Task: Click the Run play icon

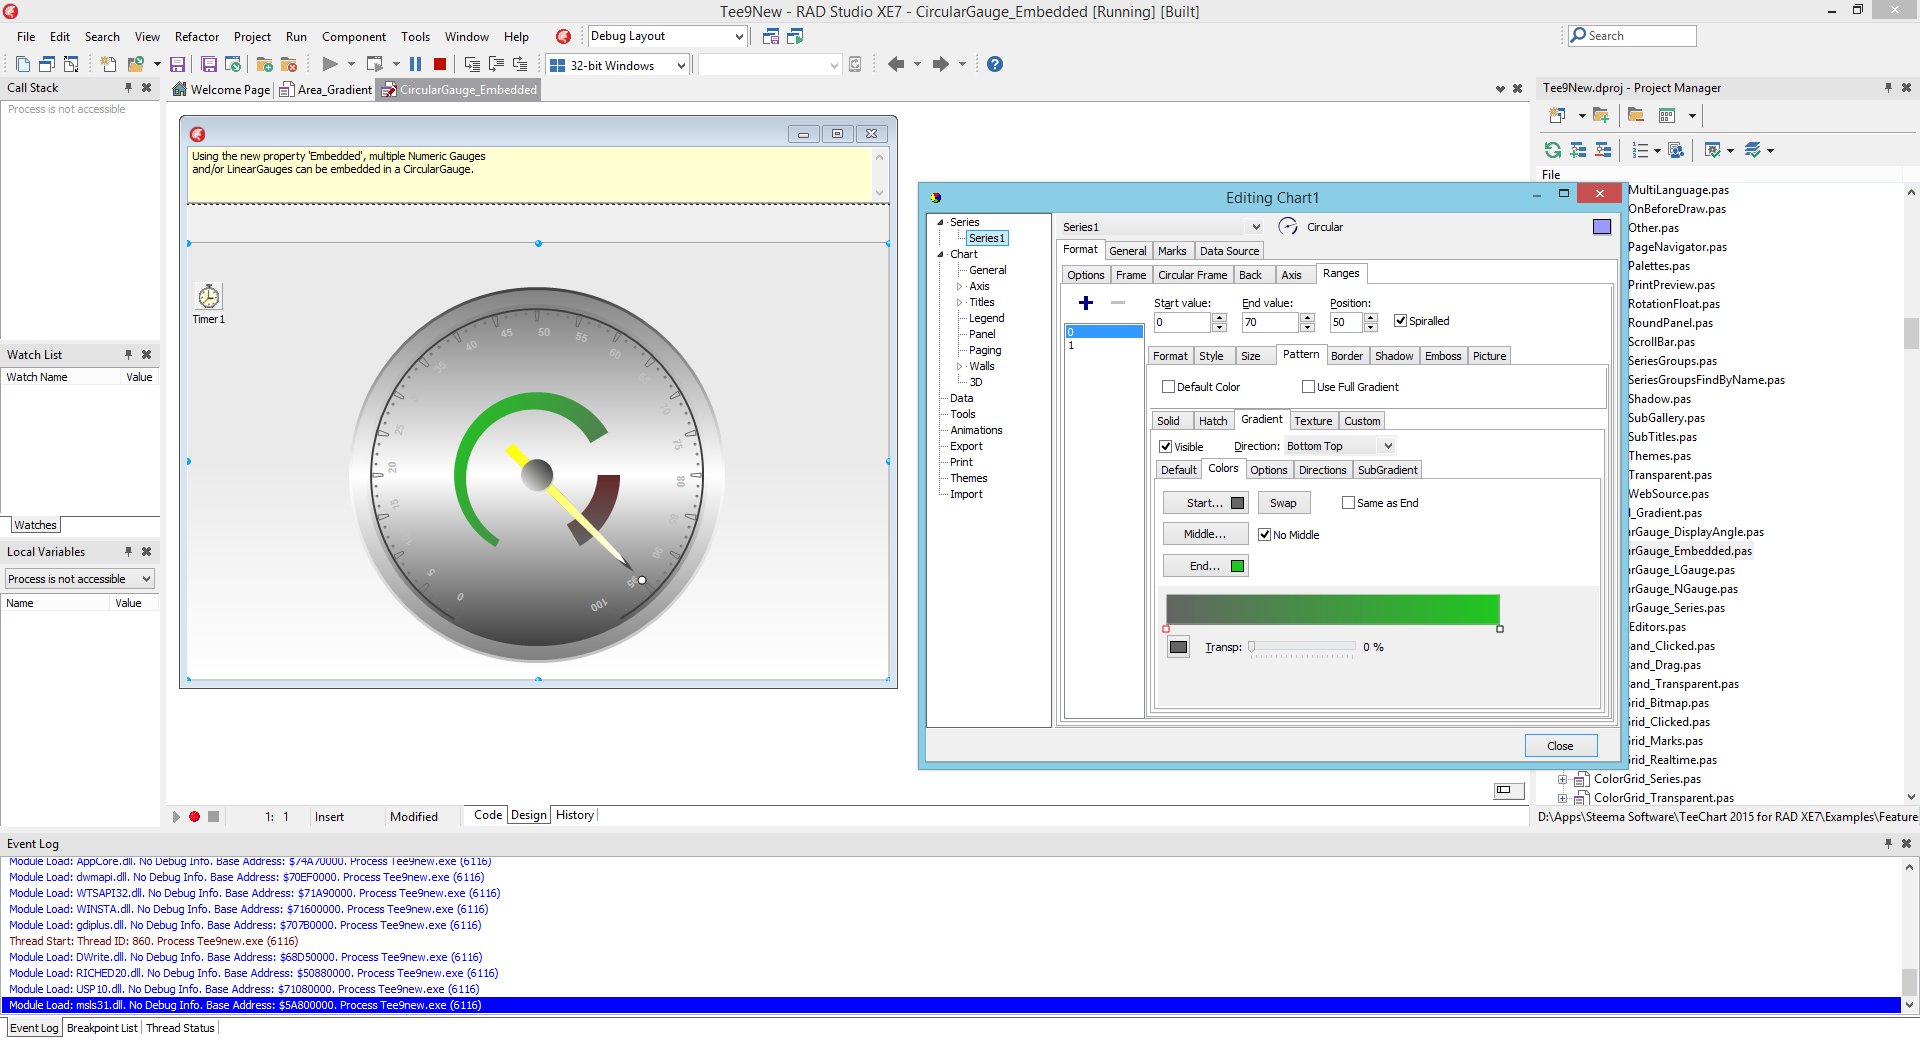Action: (x=329, y=64)
